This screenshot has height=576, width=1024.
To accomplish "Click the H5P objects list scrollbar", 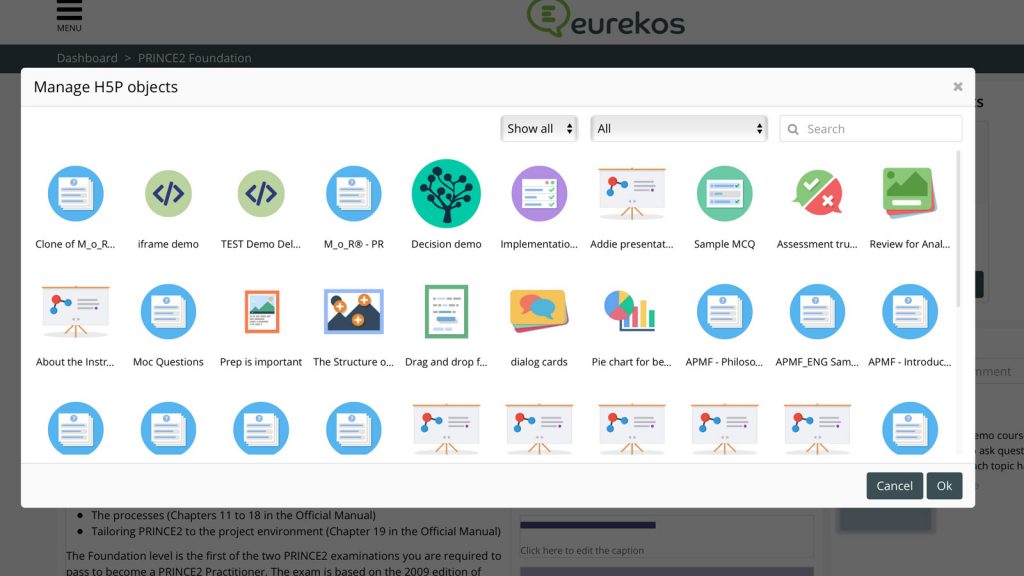I will tap(959, 230).
